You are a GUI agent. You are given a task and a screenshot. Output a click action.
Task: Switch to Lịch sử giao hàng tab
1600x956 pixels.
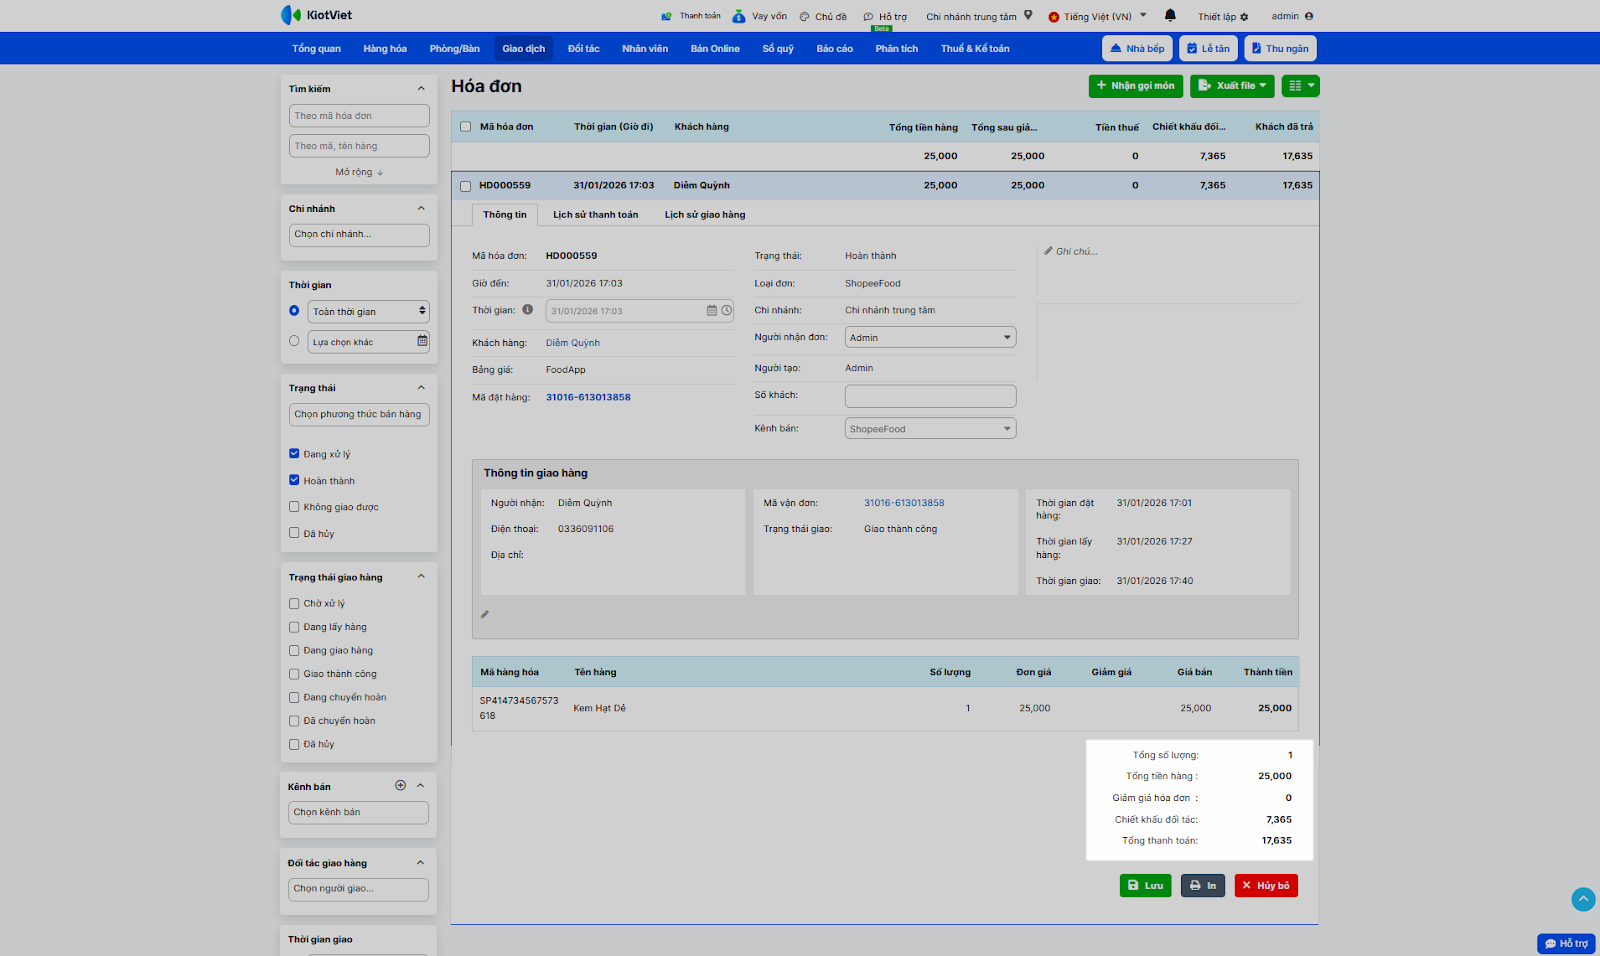point(705,215)
